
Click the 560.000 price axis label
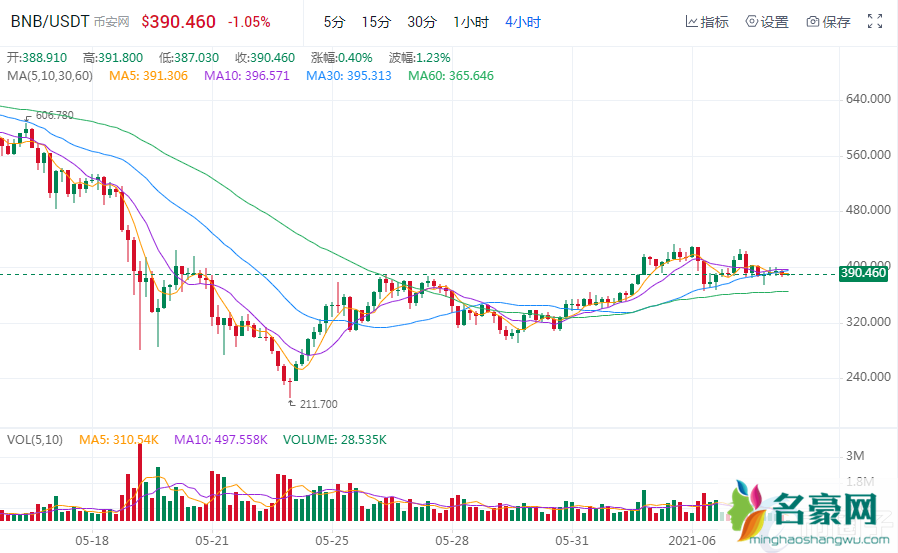click(x=868, y=155)
